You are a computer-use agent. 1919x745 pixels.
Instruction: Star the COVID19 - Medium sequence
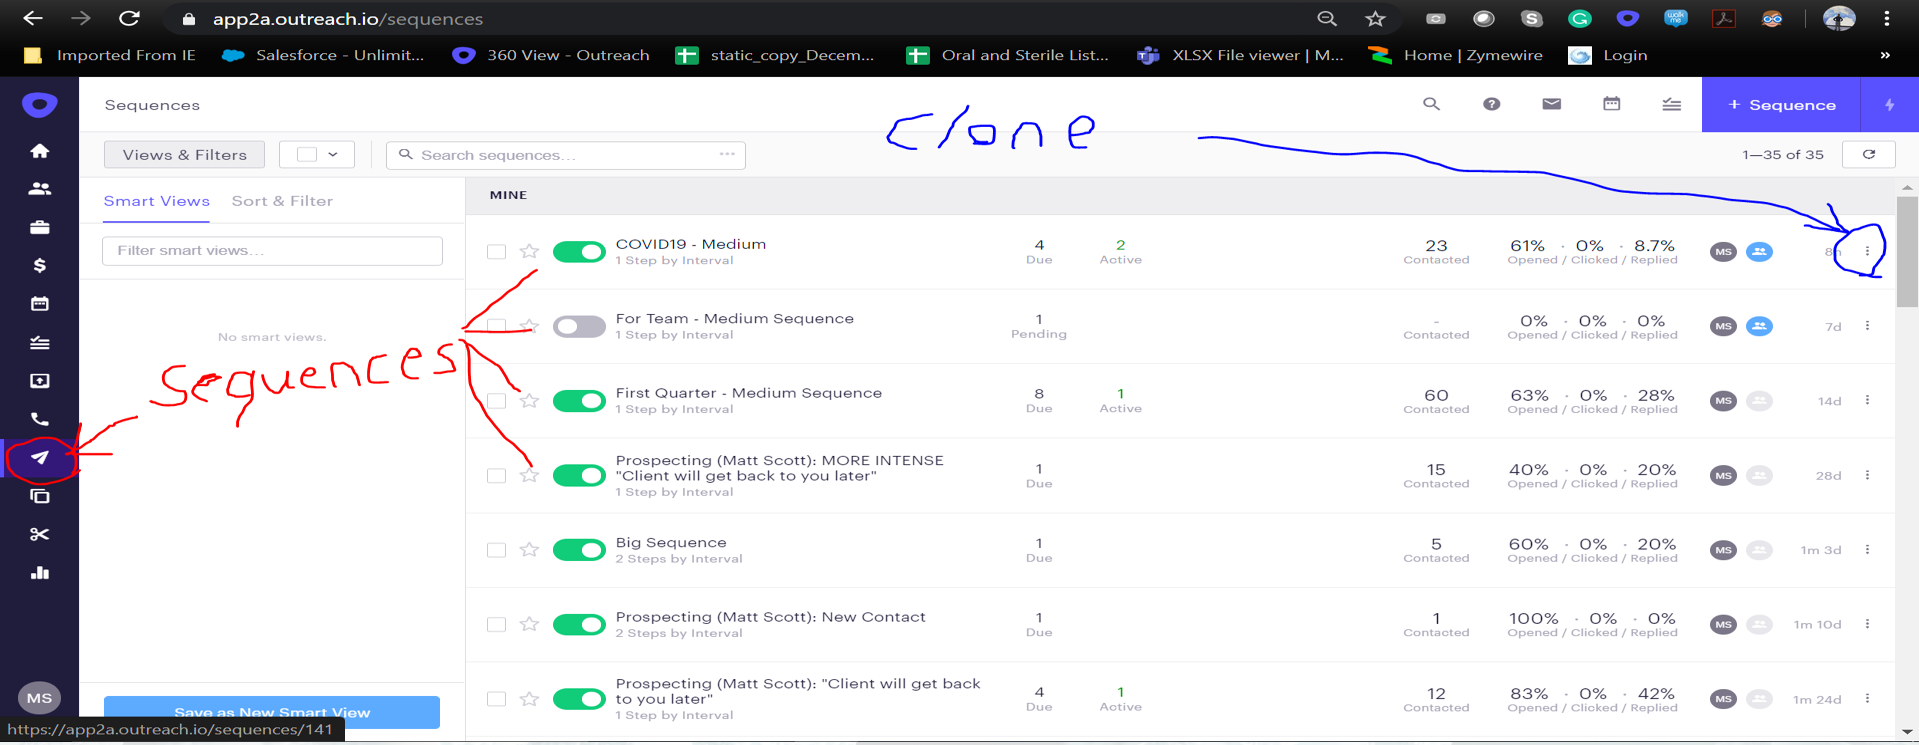click(529, 251)
